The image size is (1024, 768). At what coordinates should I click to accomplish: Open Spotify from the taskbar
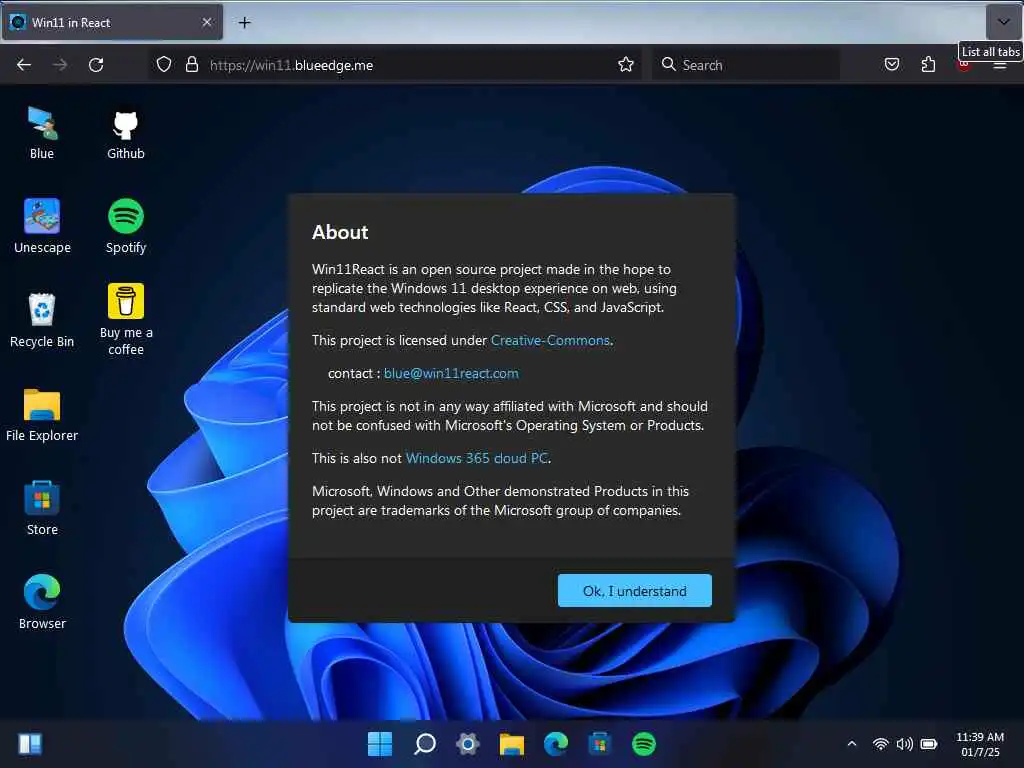644,744
